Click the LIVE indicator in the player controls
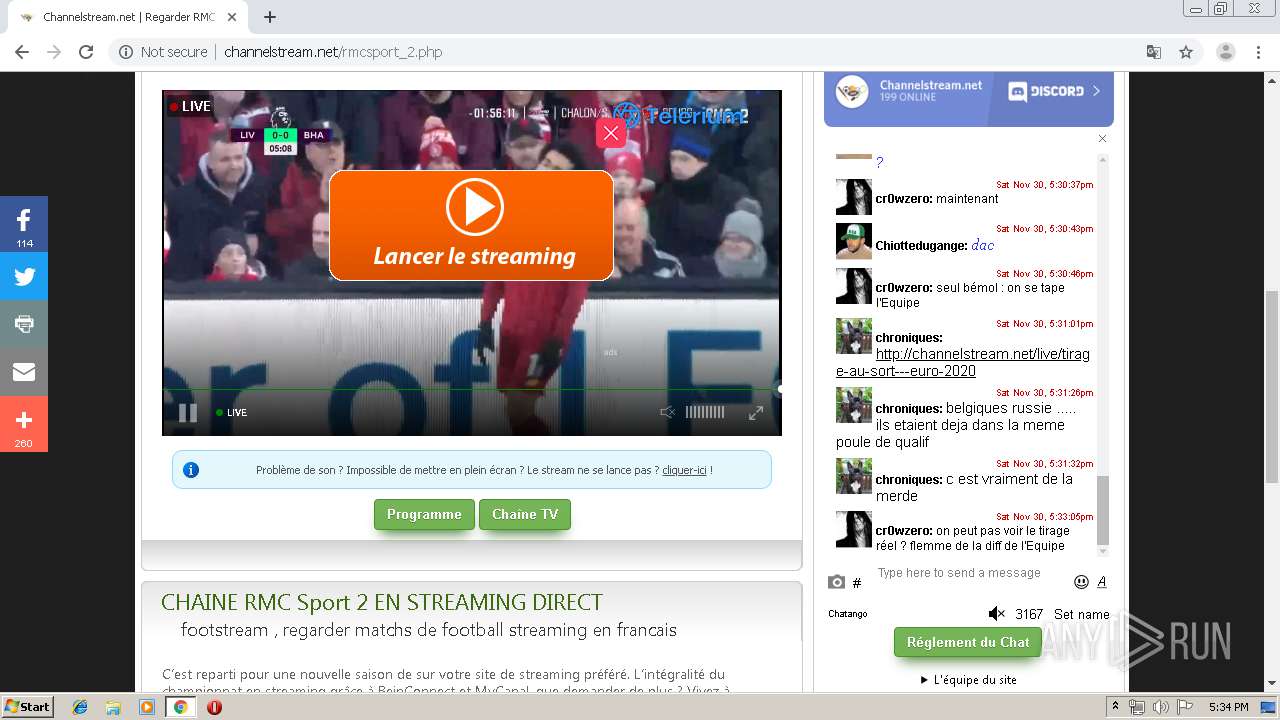Screen dimensions: 1280x720 (232, 412)
